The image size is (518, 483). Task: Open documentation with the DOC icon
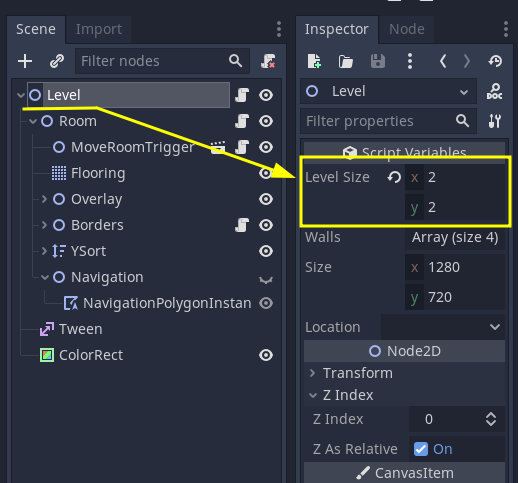click(x=495, y=91)
